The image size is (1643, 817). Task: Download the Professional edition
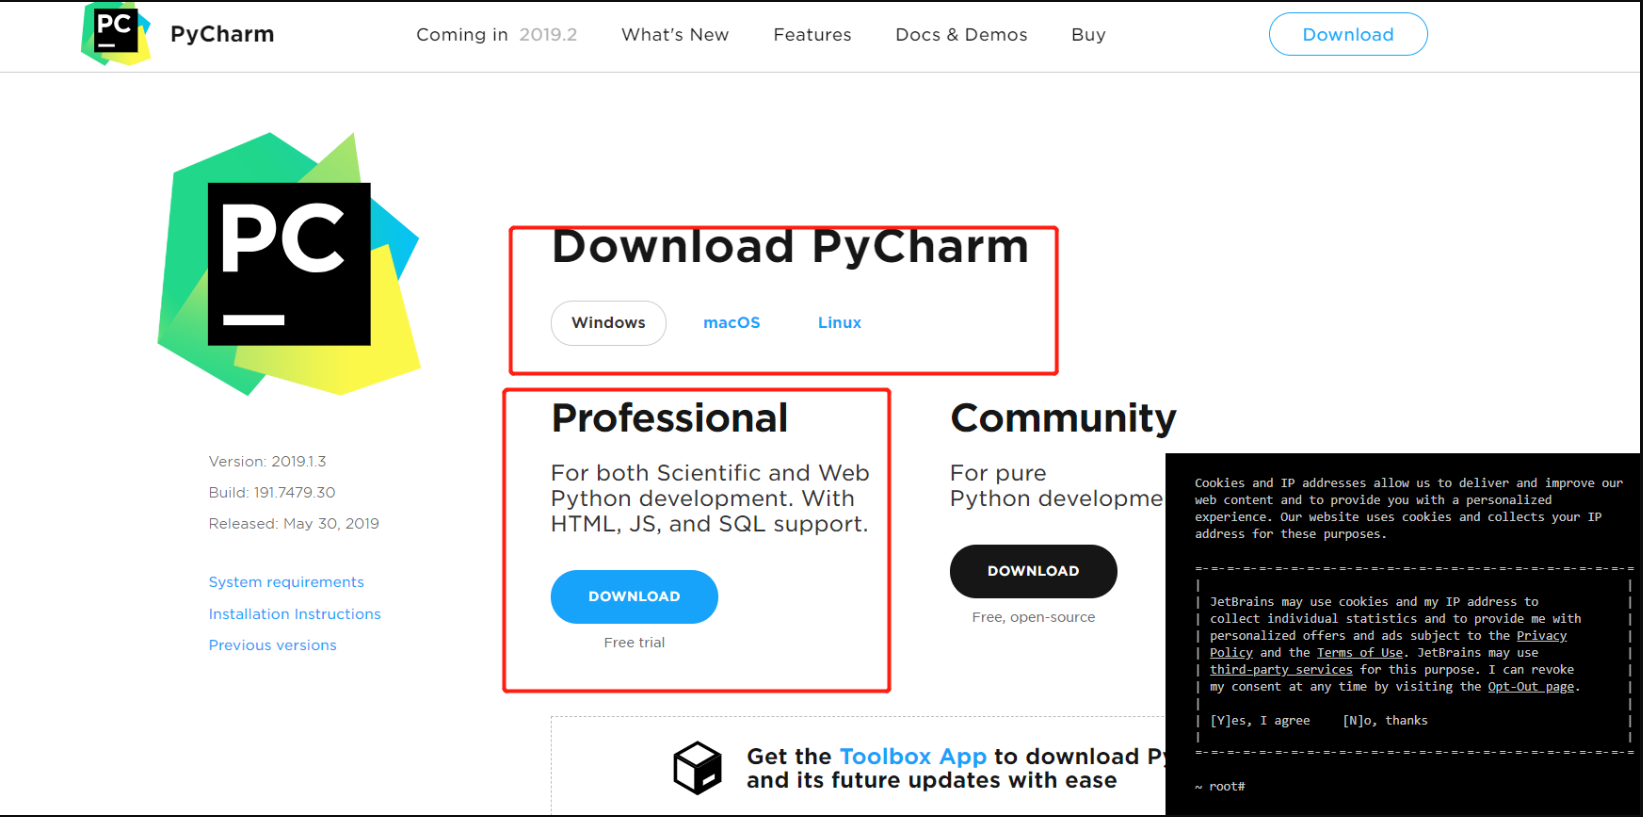[x=634, y=597]
